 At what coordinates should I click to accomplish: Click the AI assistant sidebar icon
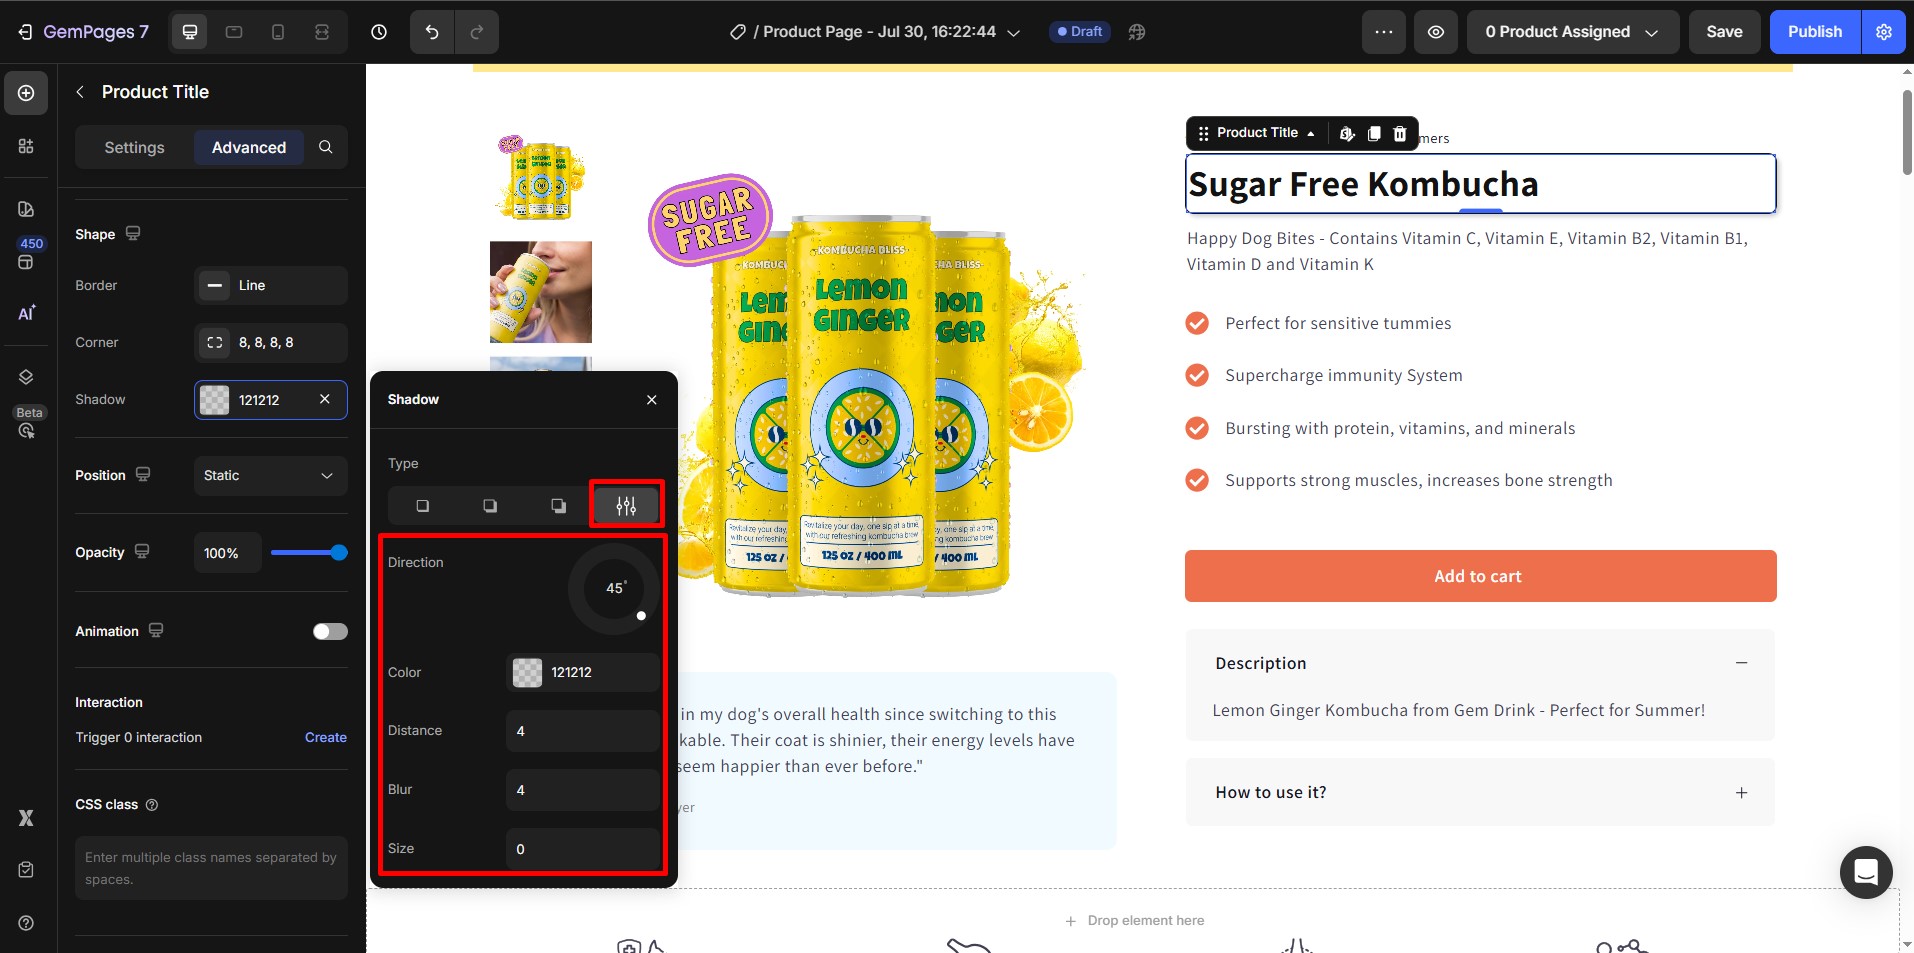(27, 313)
